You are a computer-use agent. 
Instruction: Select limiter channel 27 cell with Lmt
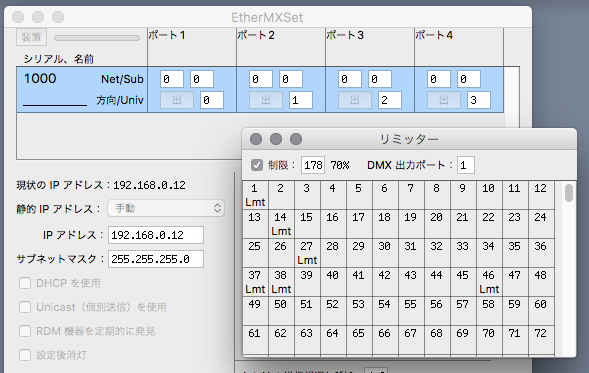[307, 253]
